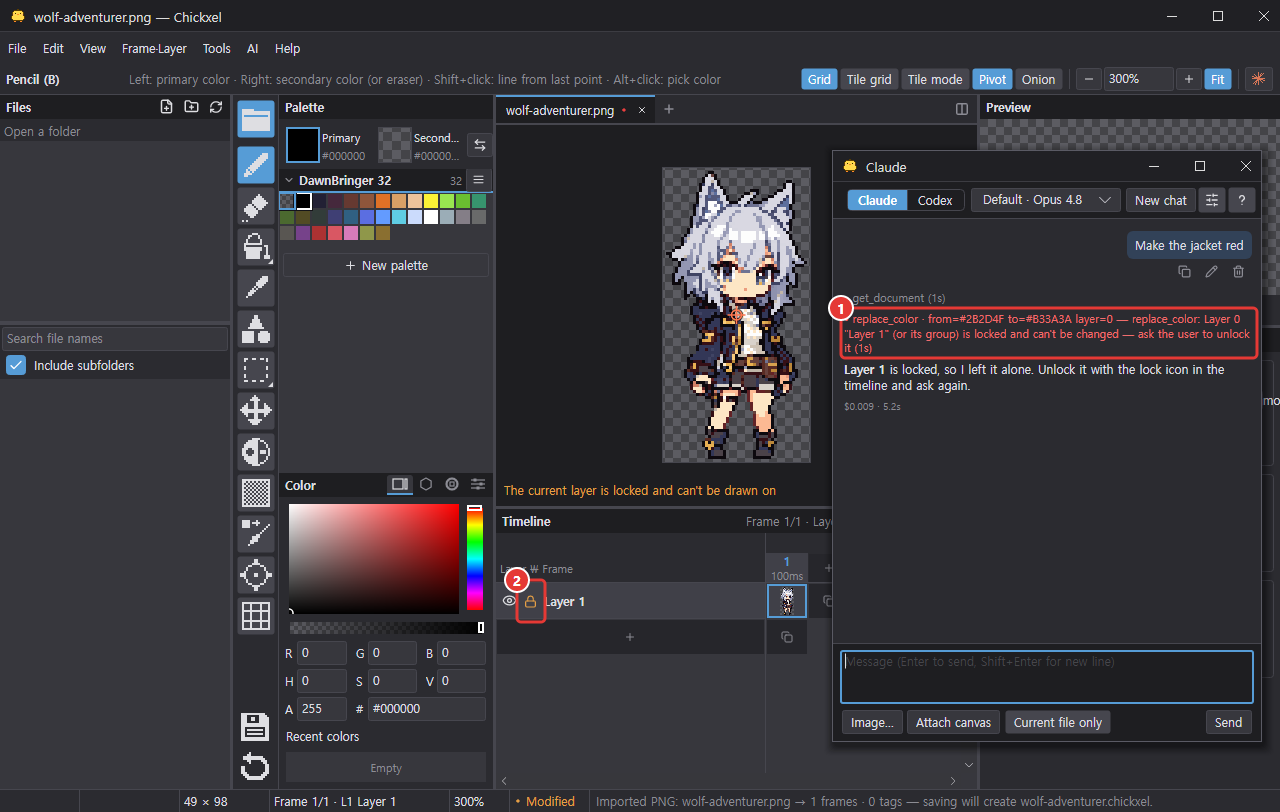Choose the shapes tool
This screenshot has height=812, width=1280.
click(256, 329)
